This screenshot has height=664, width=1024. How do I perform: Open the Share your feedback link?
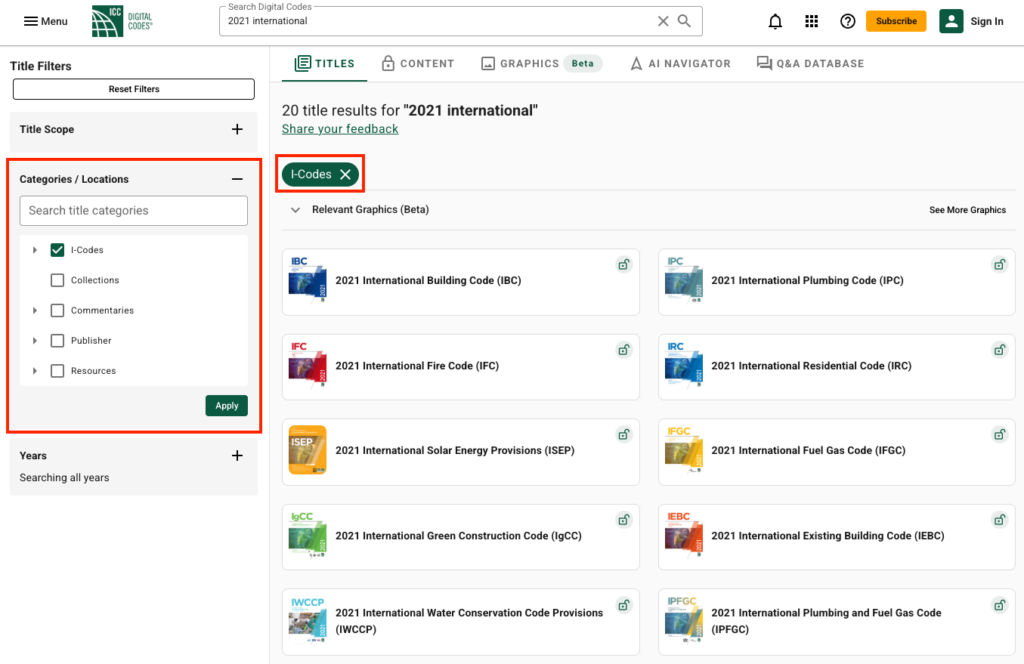pyautogui.click(x=340, y=129)
